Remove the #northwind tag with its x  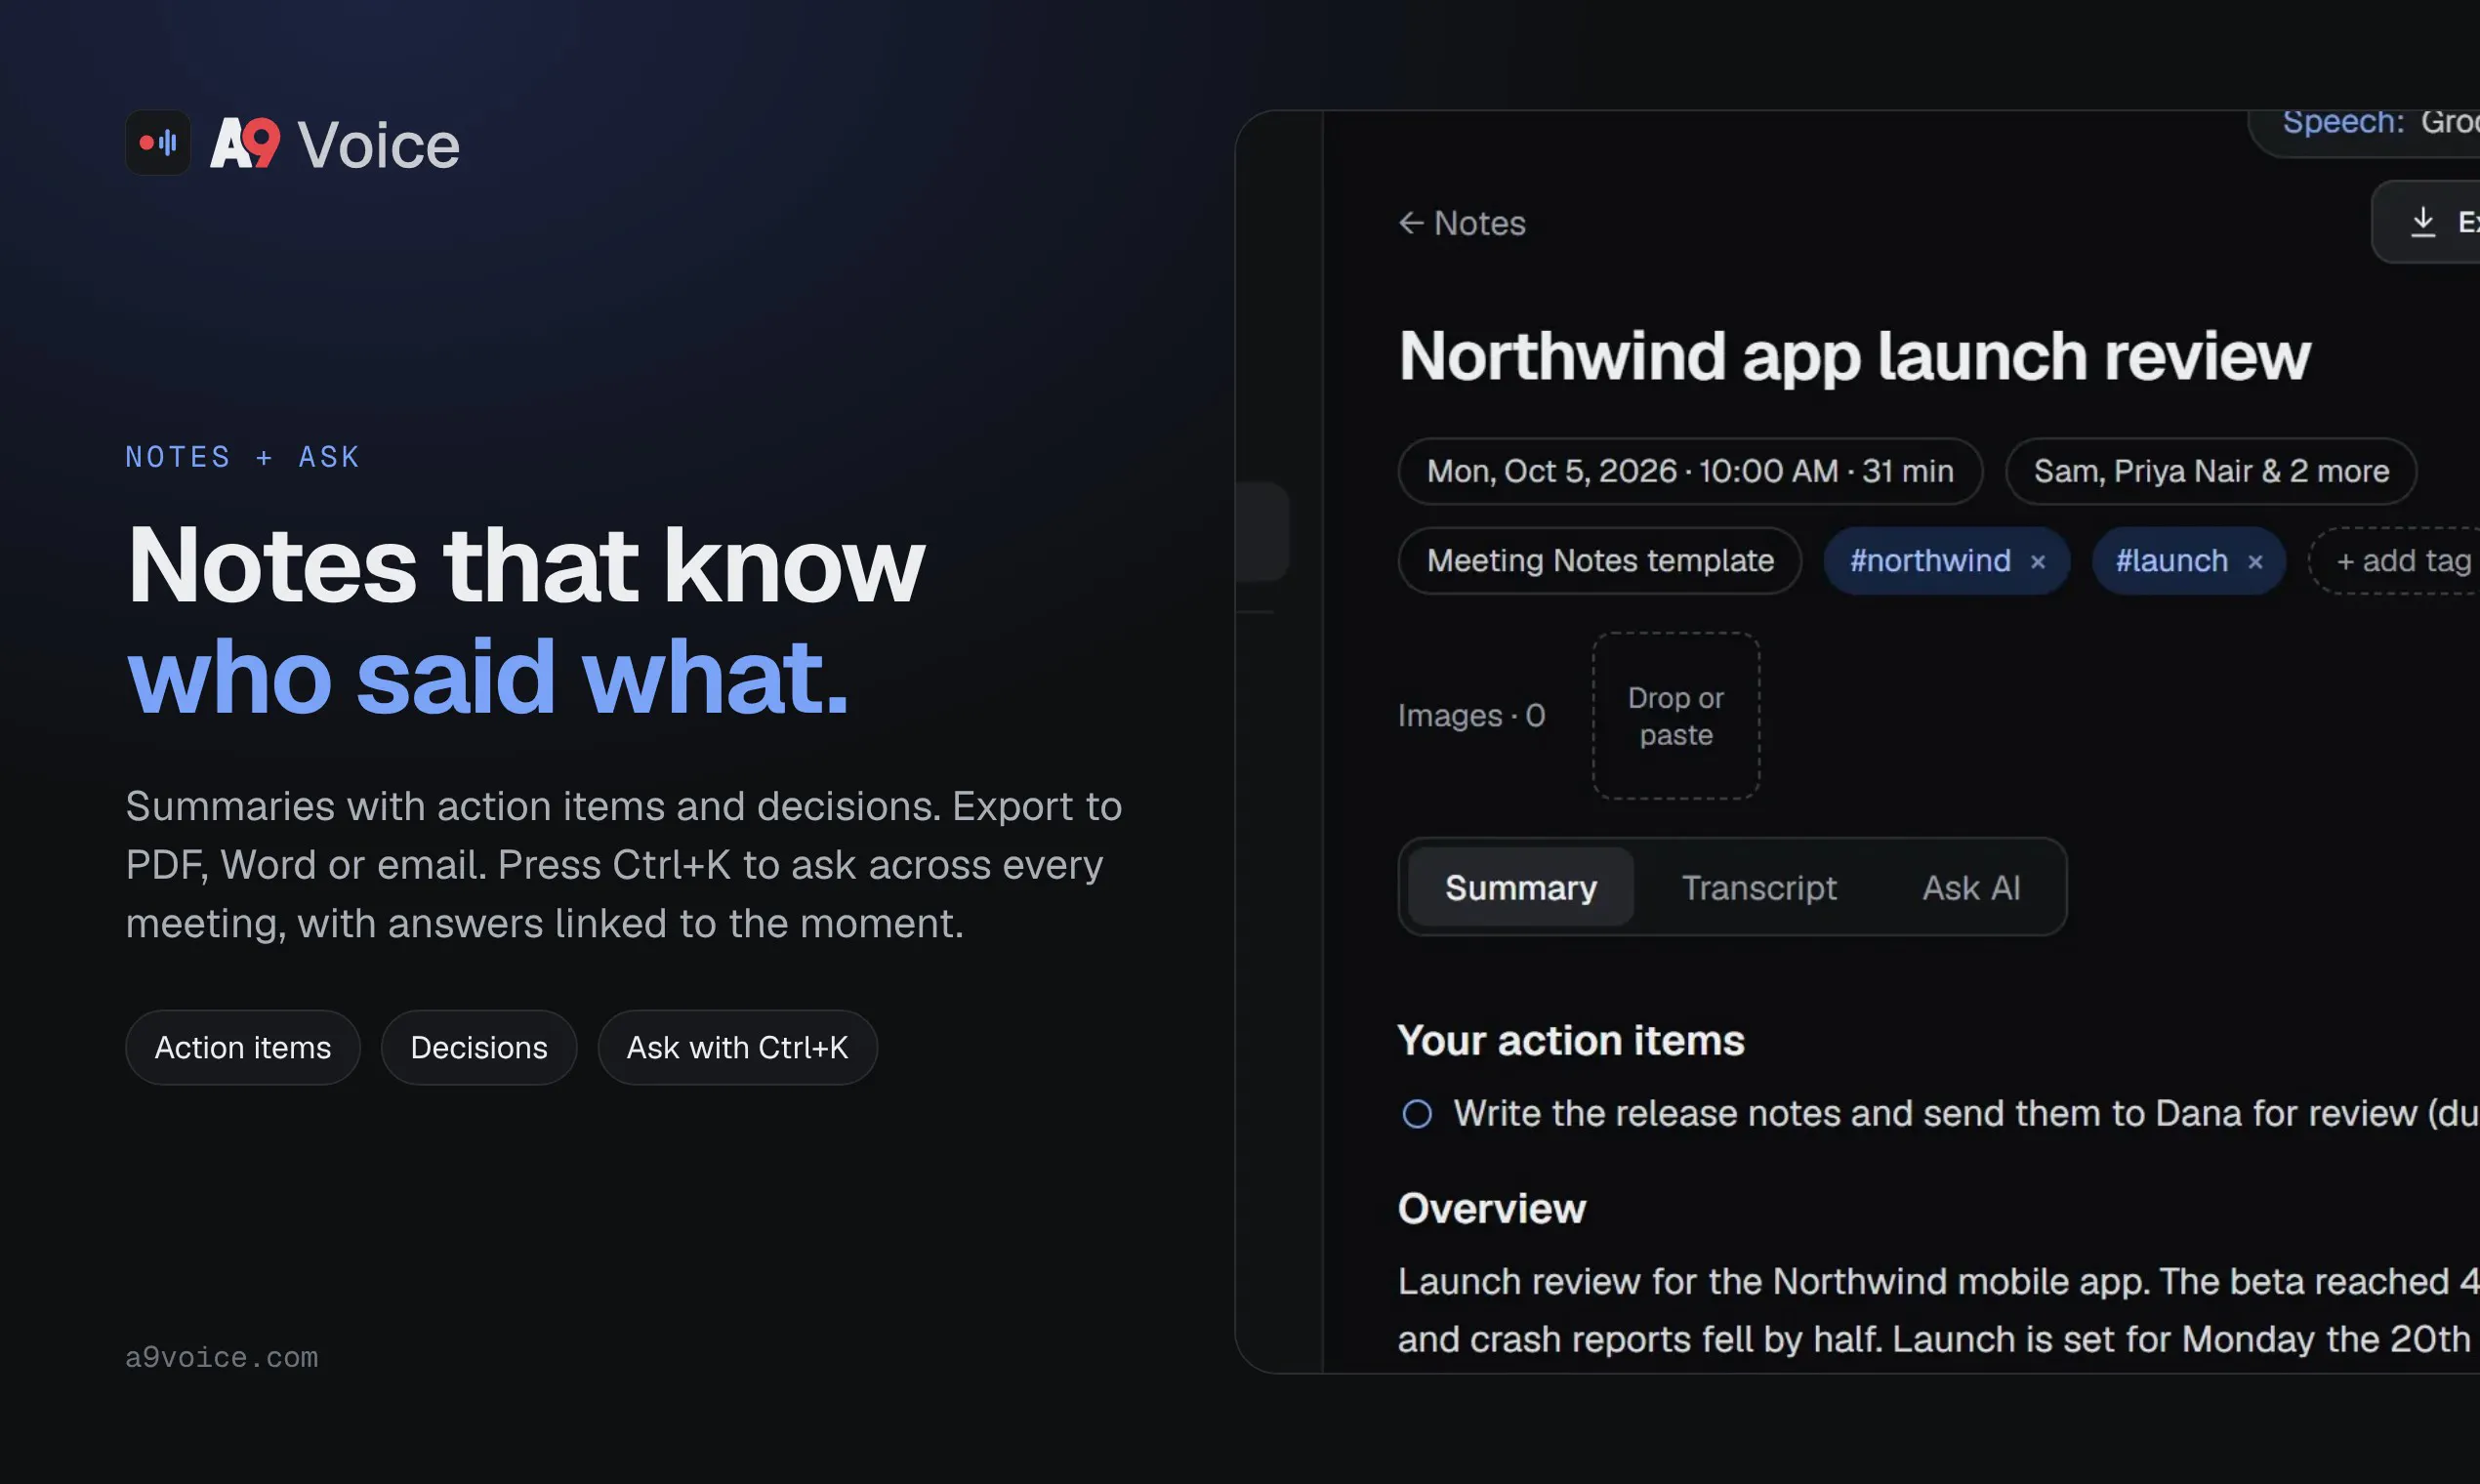tap(2038, 562)
